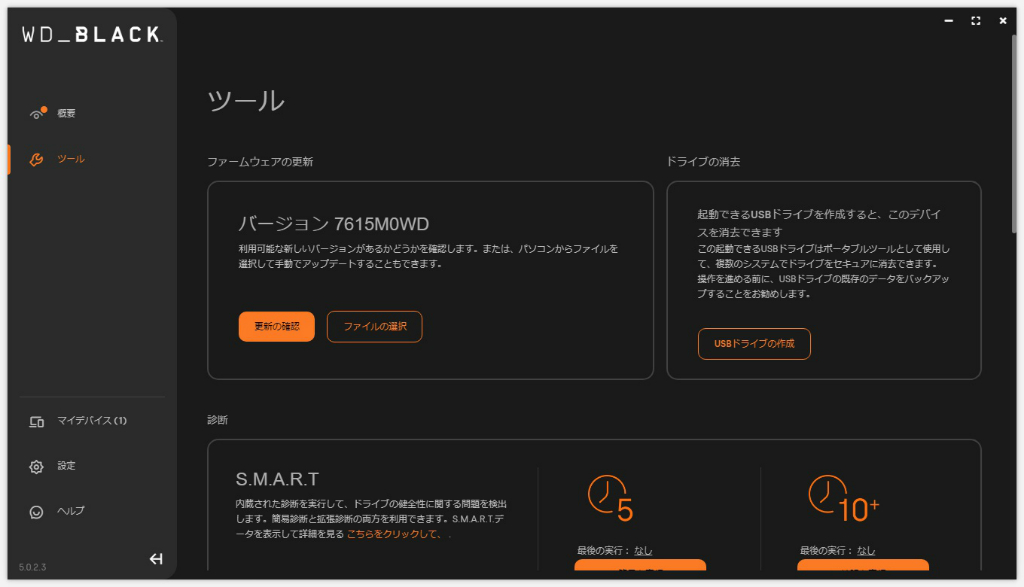Click the WD_BLACK logo
The width and height of the screenshot is (1024, 587).
(92, 35)
